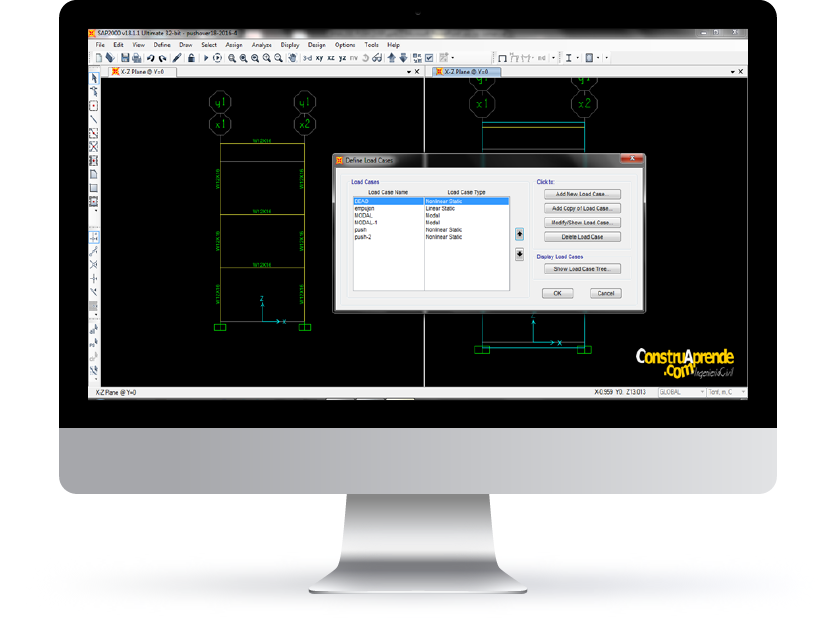Click the pencil Refresh Window icon
The width and height of the screenshot is (836, 640).
point(177,58)
